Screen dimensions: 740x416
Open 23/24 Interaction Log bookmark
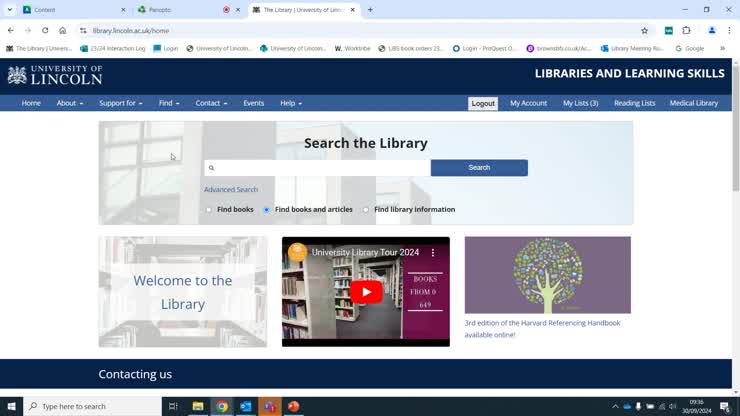point(113,48)
